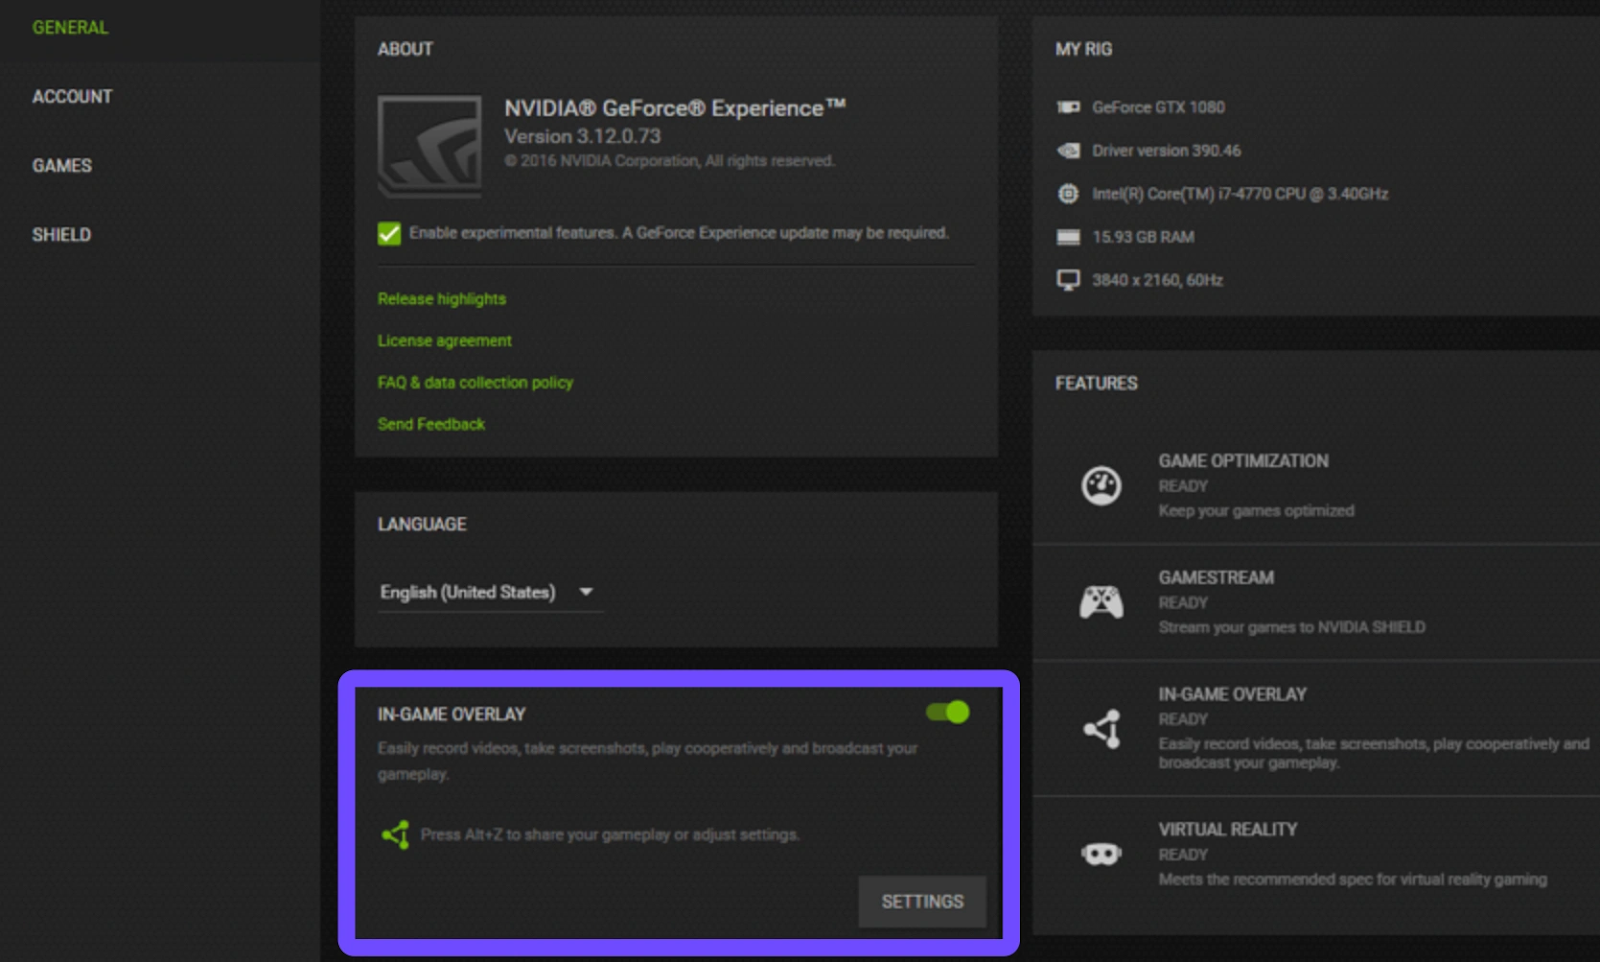Click the monitor resolution display icon

[x=1068, y=280]
